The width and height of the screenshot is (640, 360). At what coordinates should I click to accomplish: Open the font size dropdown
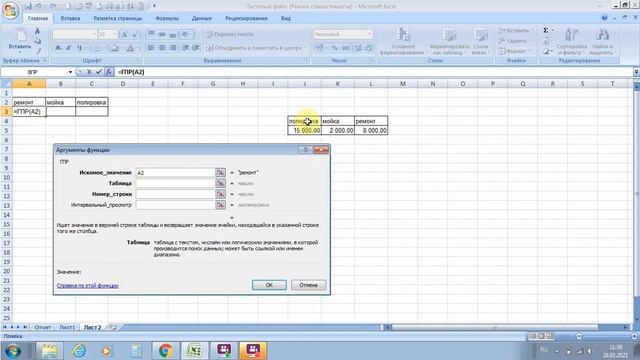pyautogui.click(x=114, y=35)
